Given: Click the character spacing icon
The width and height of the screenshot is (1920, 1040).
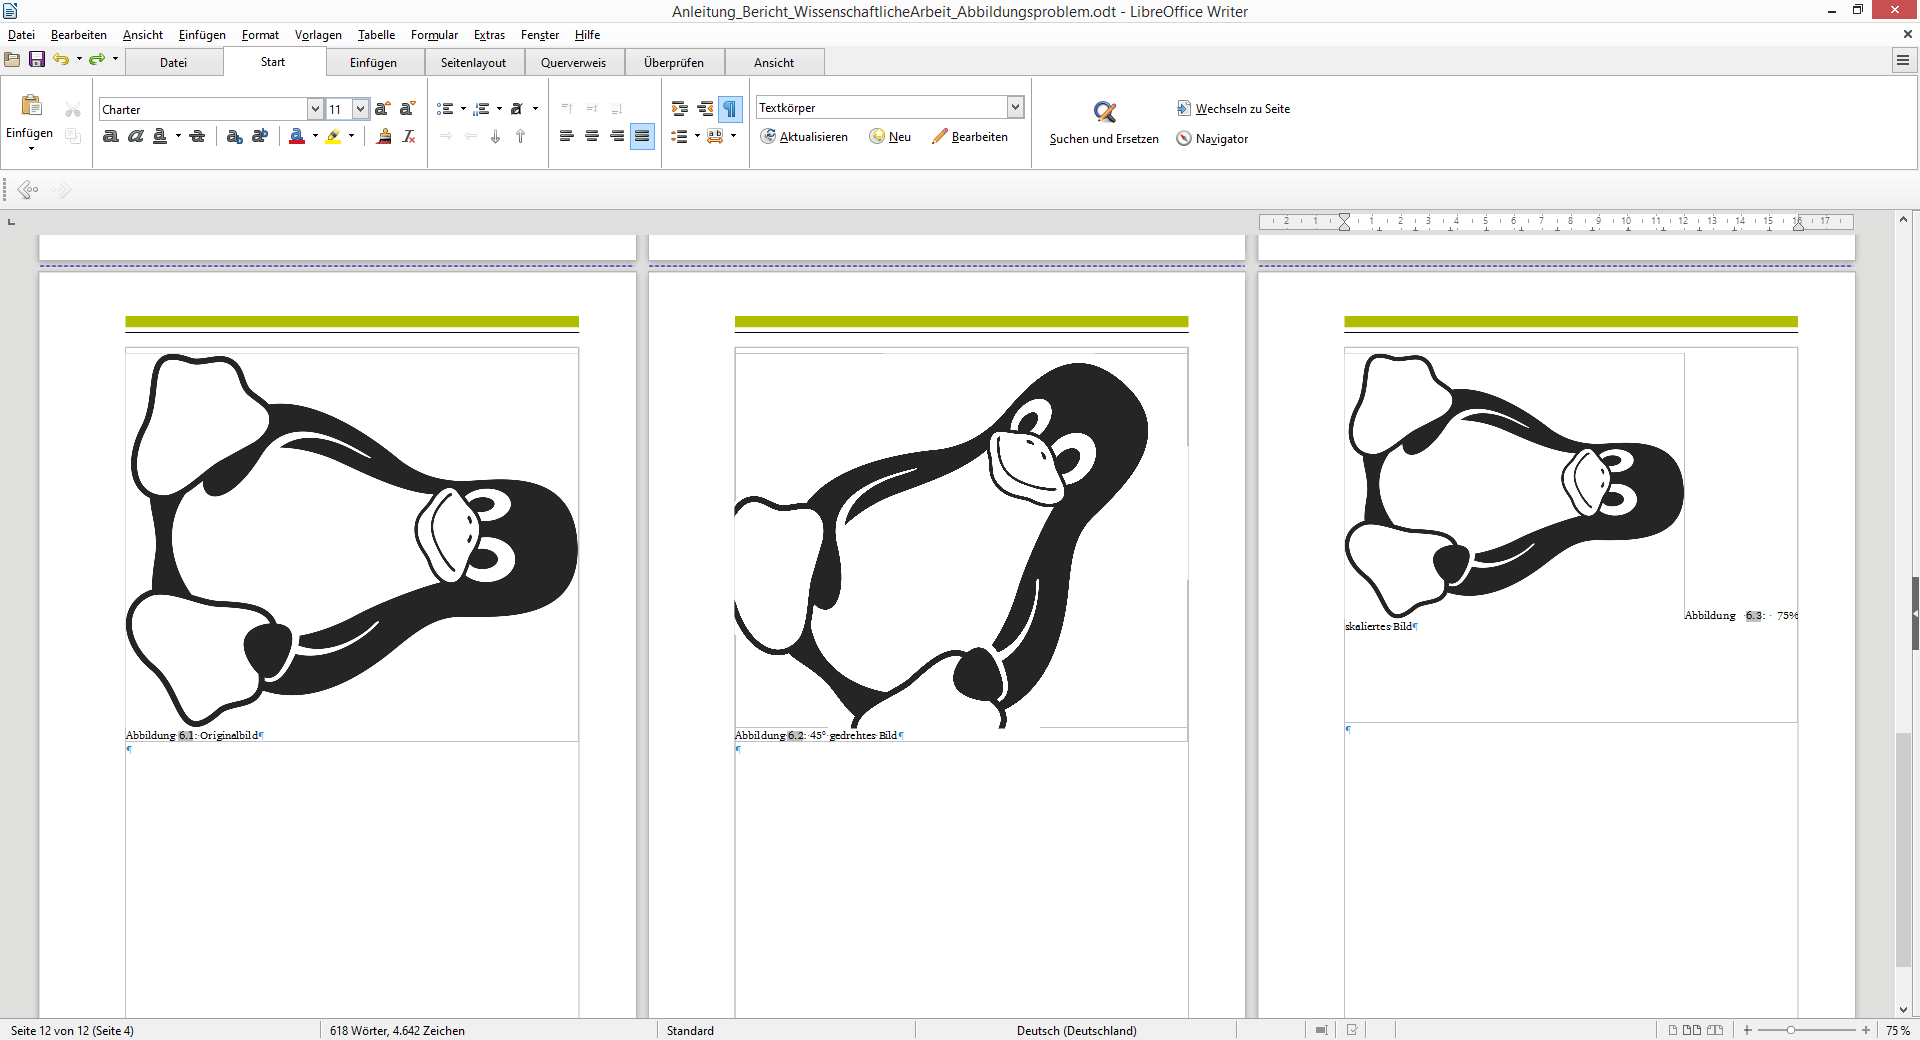Looking at the screenshot, I should pos(715,136).
